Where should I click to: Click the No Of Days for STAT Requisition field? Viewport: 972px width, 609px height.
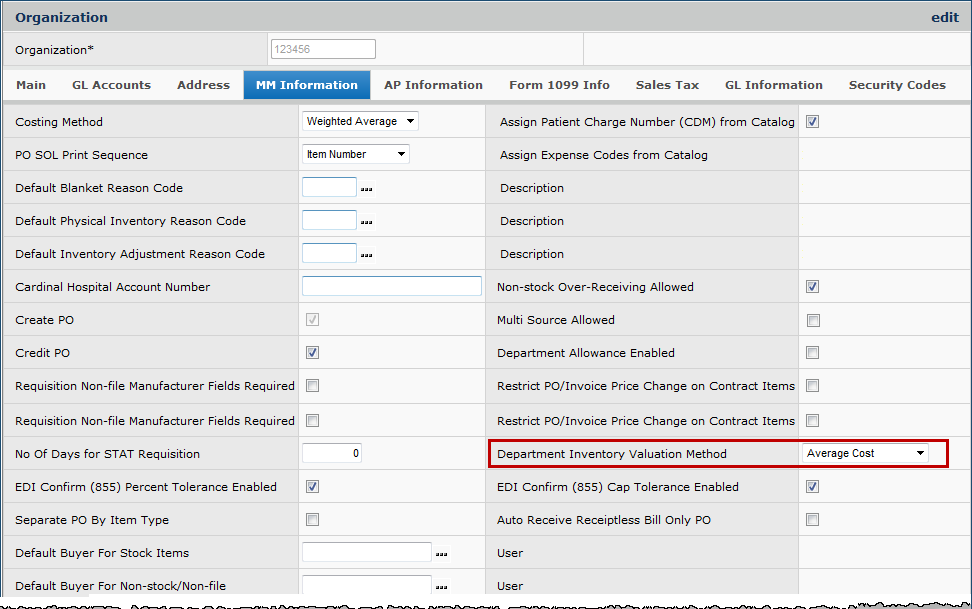click(332, 454)
